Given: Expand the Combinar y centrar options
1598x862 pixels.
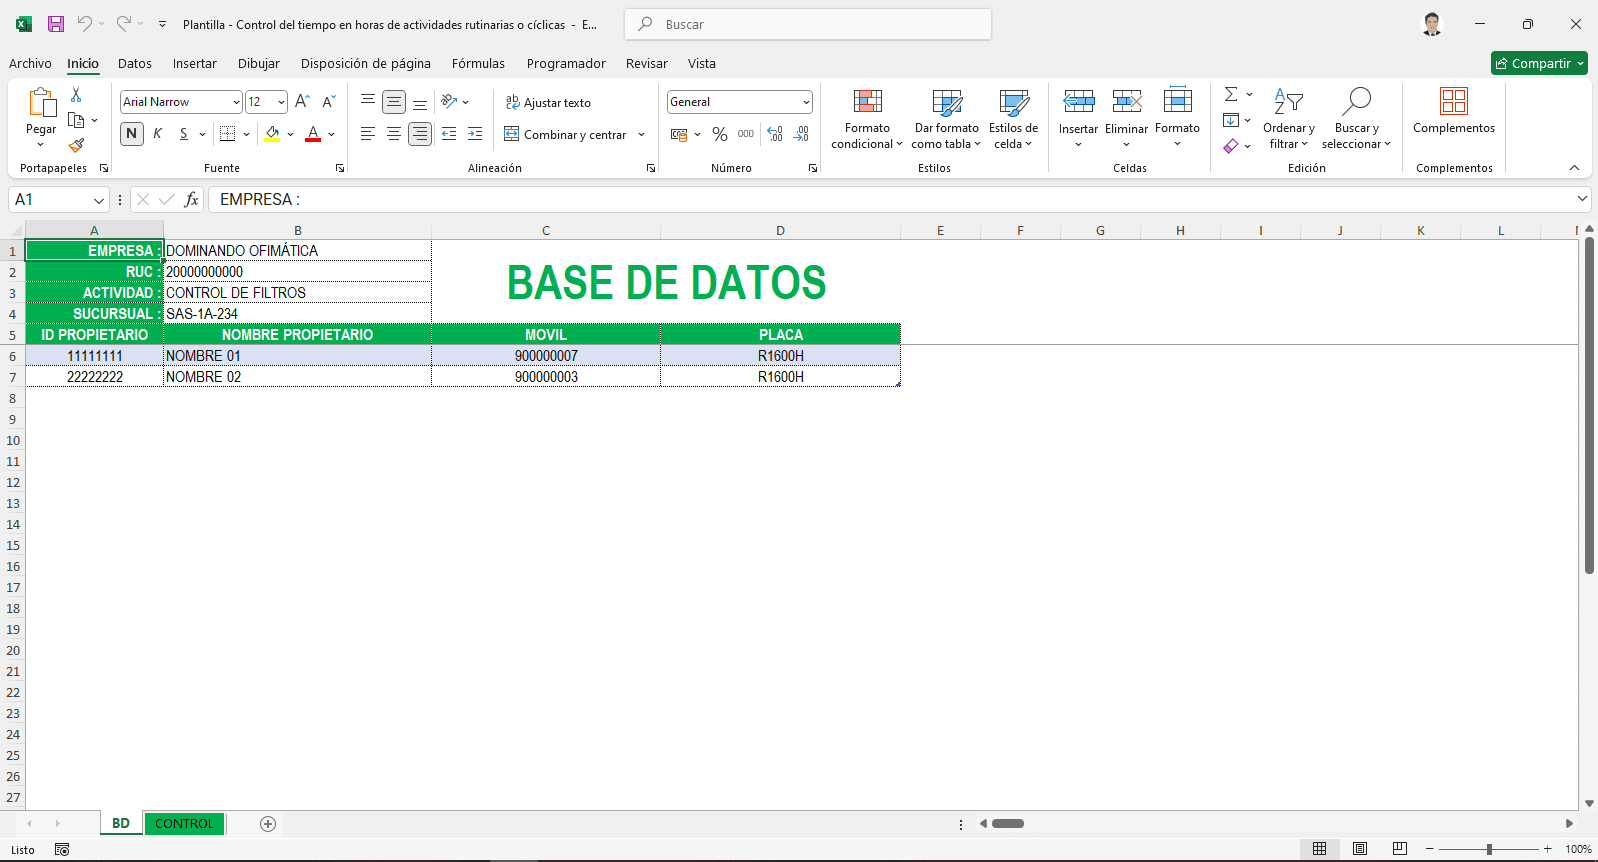Looking at the screenshot, I should tap(641, 134).
